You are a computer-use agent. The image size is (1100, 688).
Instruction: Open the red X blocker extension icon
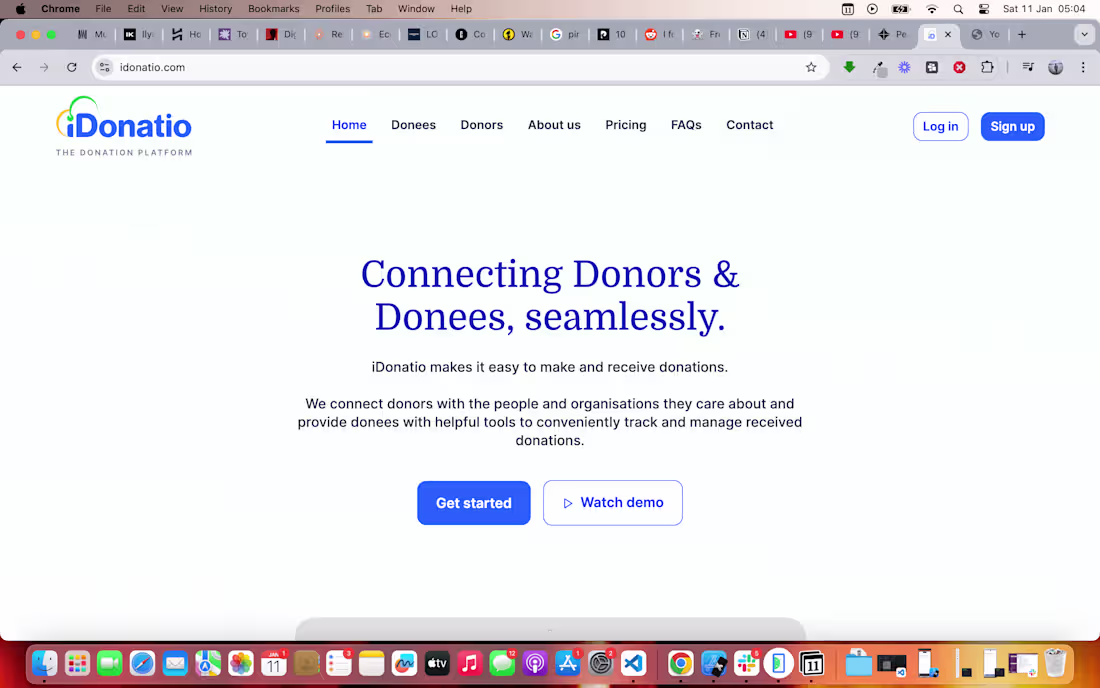(959, 67)
